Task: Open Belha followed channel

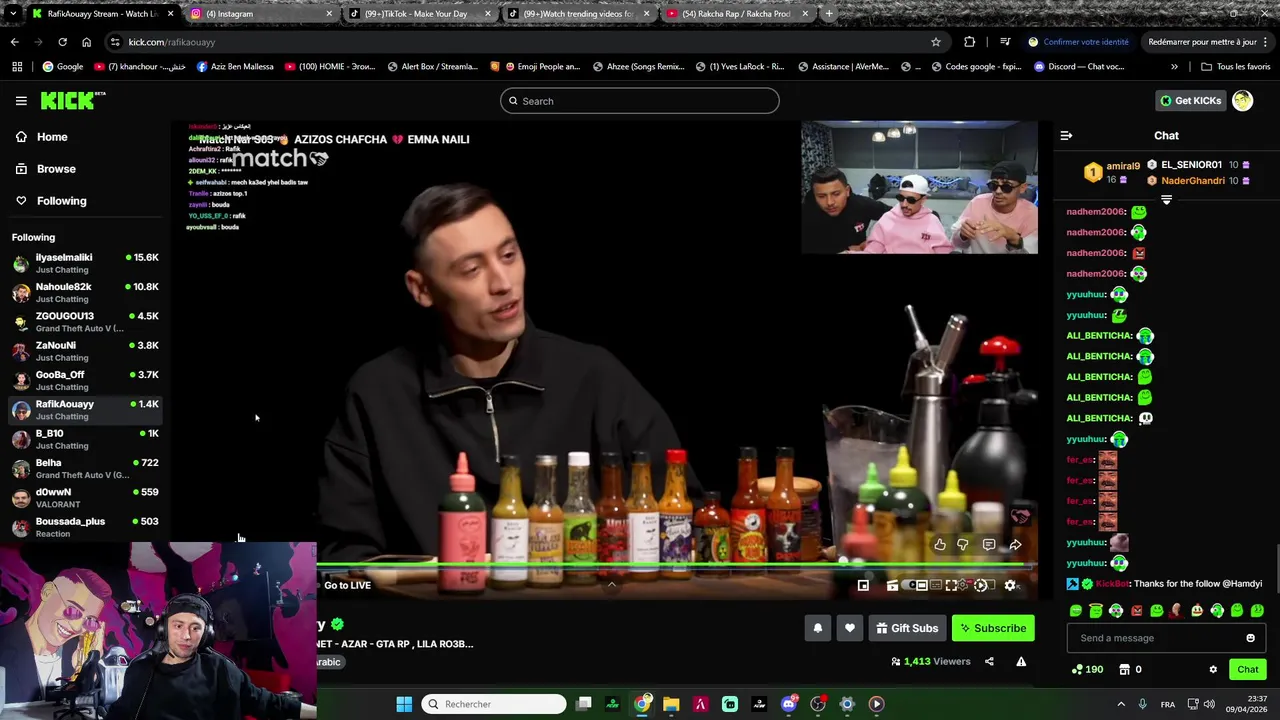Action: coord(85,468)
